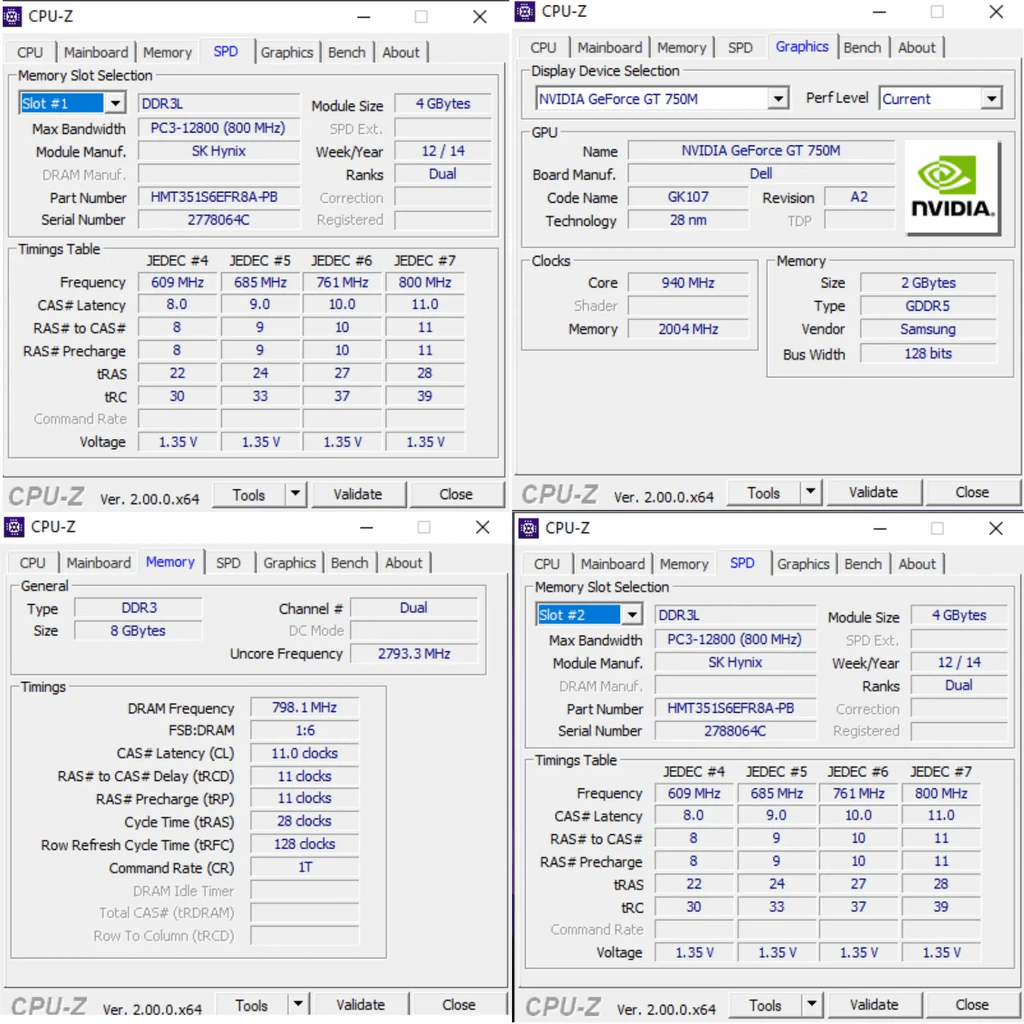Click memory Size 8 GBytes value

[x=138, y=631]
